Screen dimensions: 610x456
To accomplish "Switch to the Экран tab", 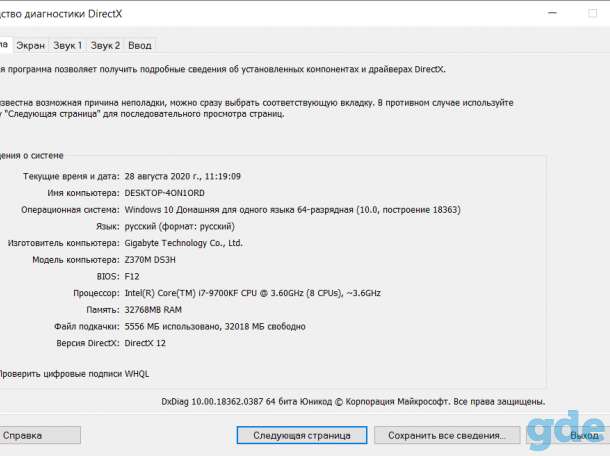I will (30, 46).
